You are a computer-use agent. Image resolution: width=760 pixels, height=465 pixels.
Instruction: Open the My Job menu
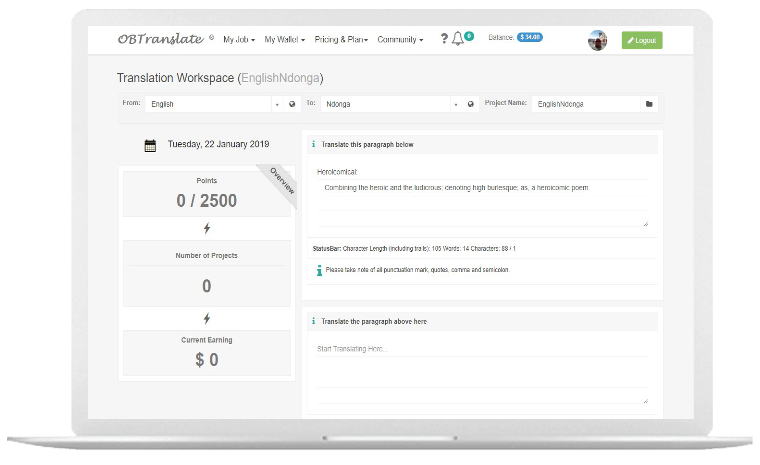[x=239, y=40]
